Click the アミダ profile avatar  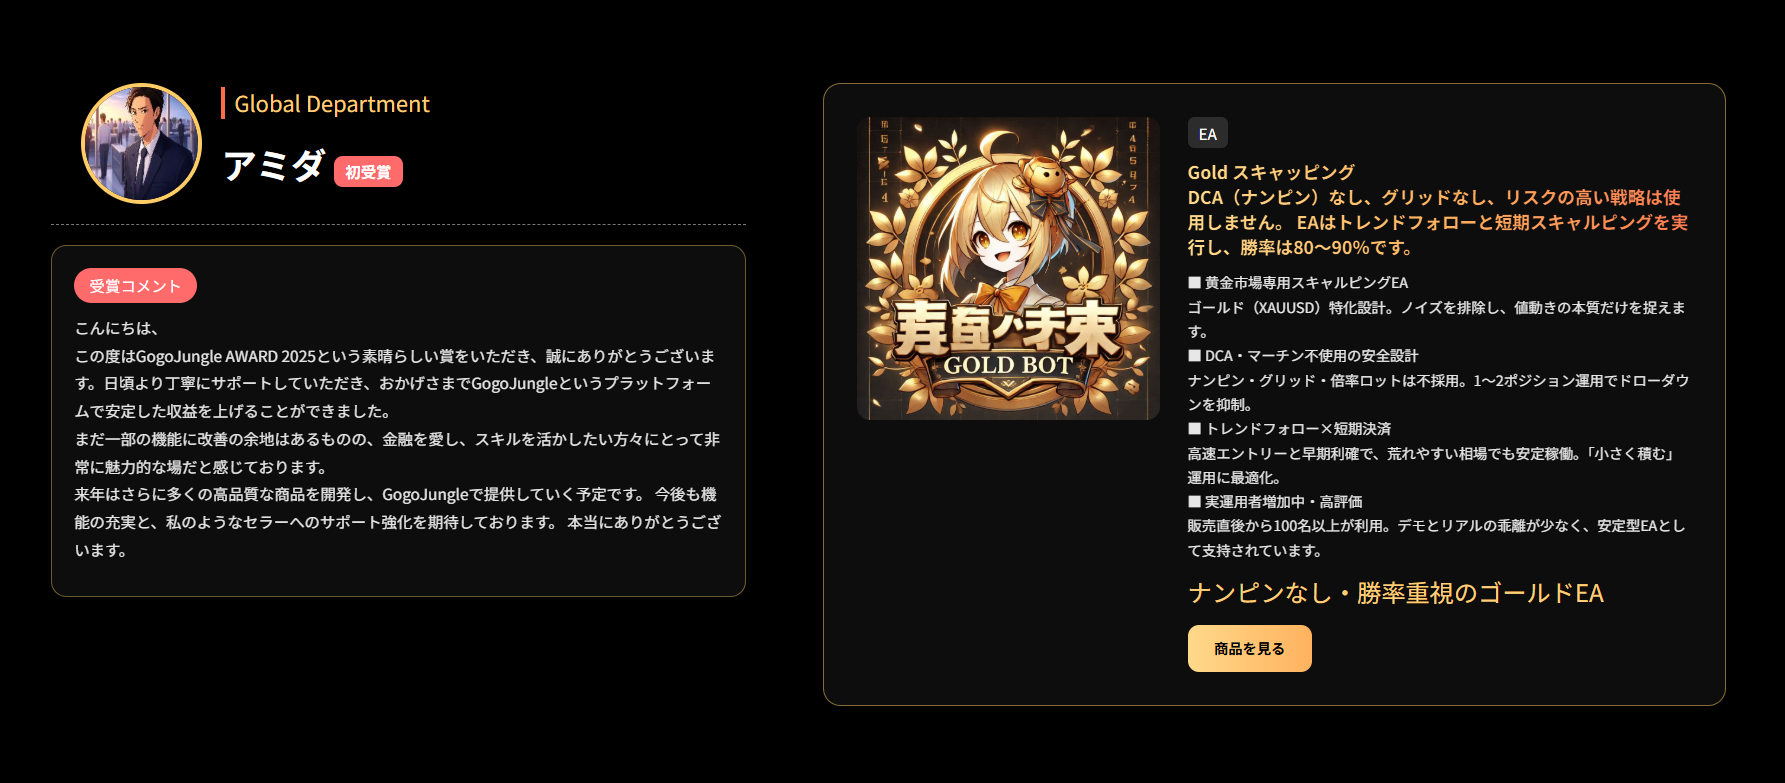(141, 143)
